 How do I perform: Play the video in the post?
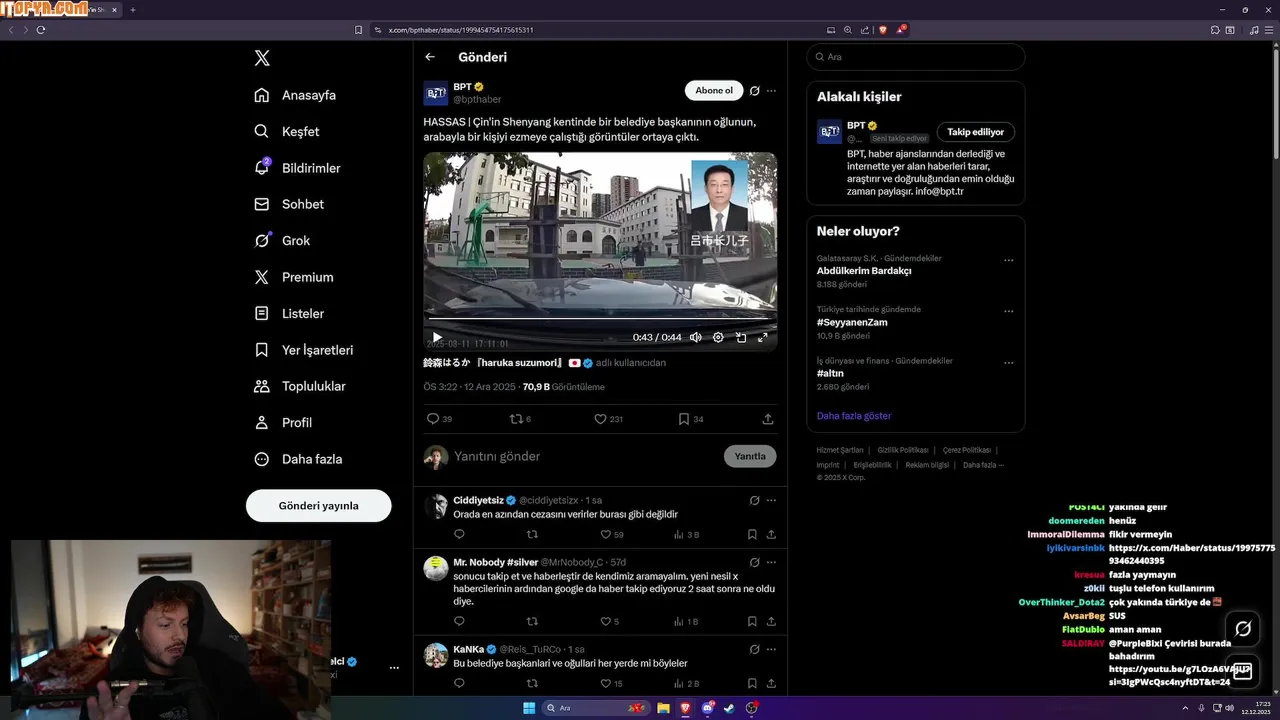[x=436, y=337]
